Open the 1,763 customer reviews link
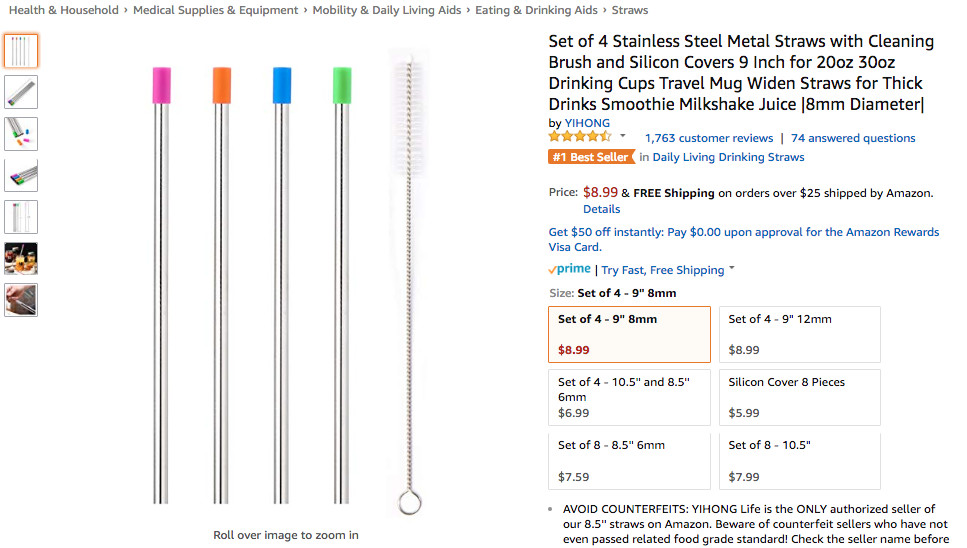The width and height of the screenshot is (967, 548). pos(709,138)
